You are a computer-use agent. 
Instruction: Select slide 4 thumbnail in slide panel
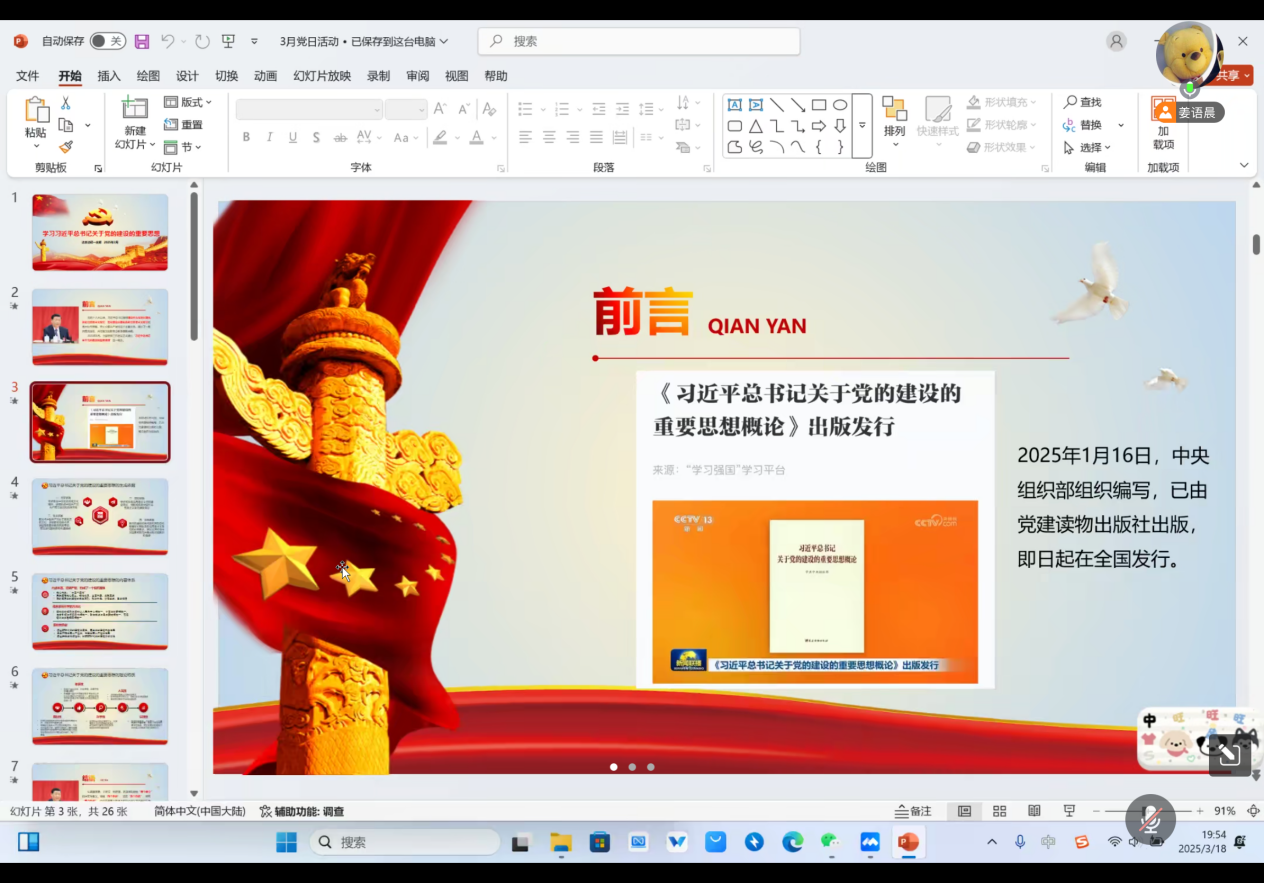[100, 516]
